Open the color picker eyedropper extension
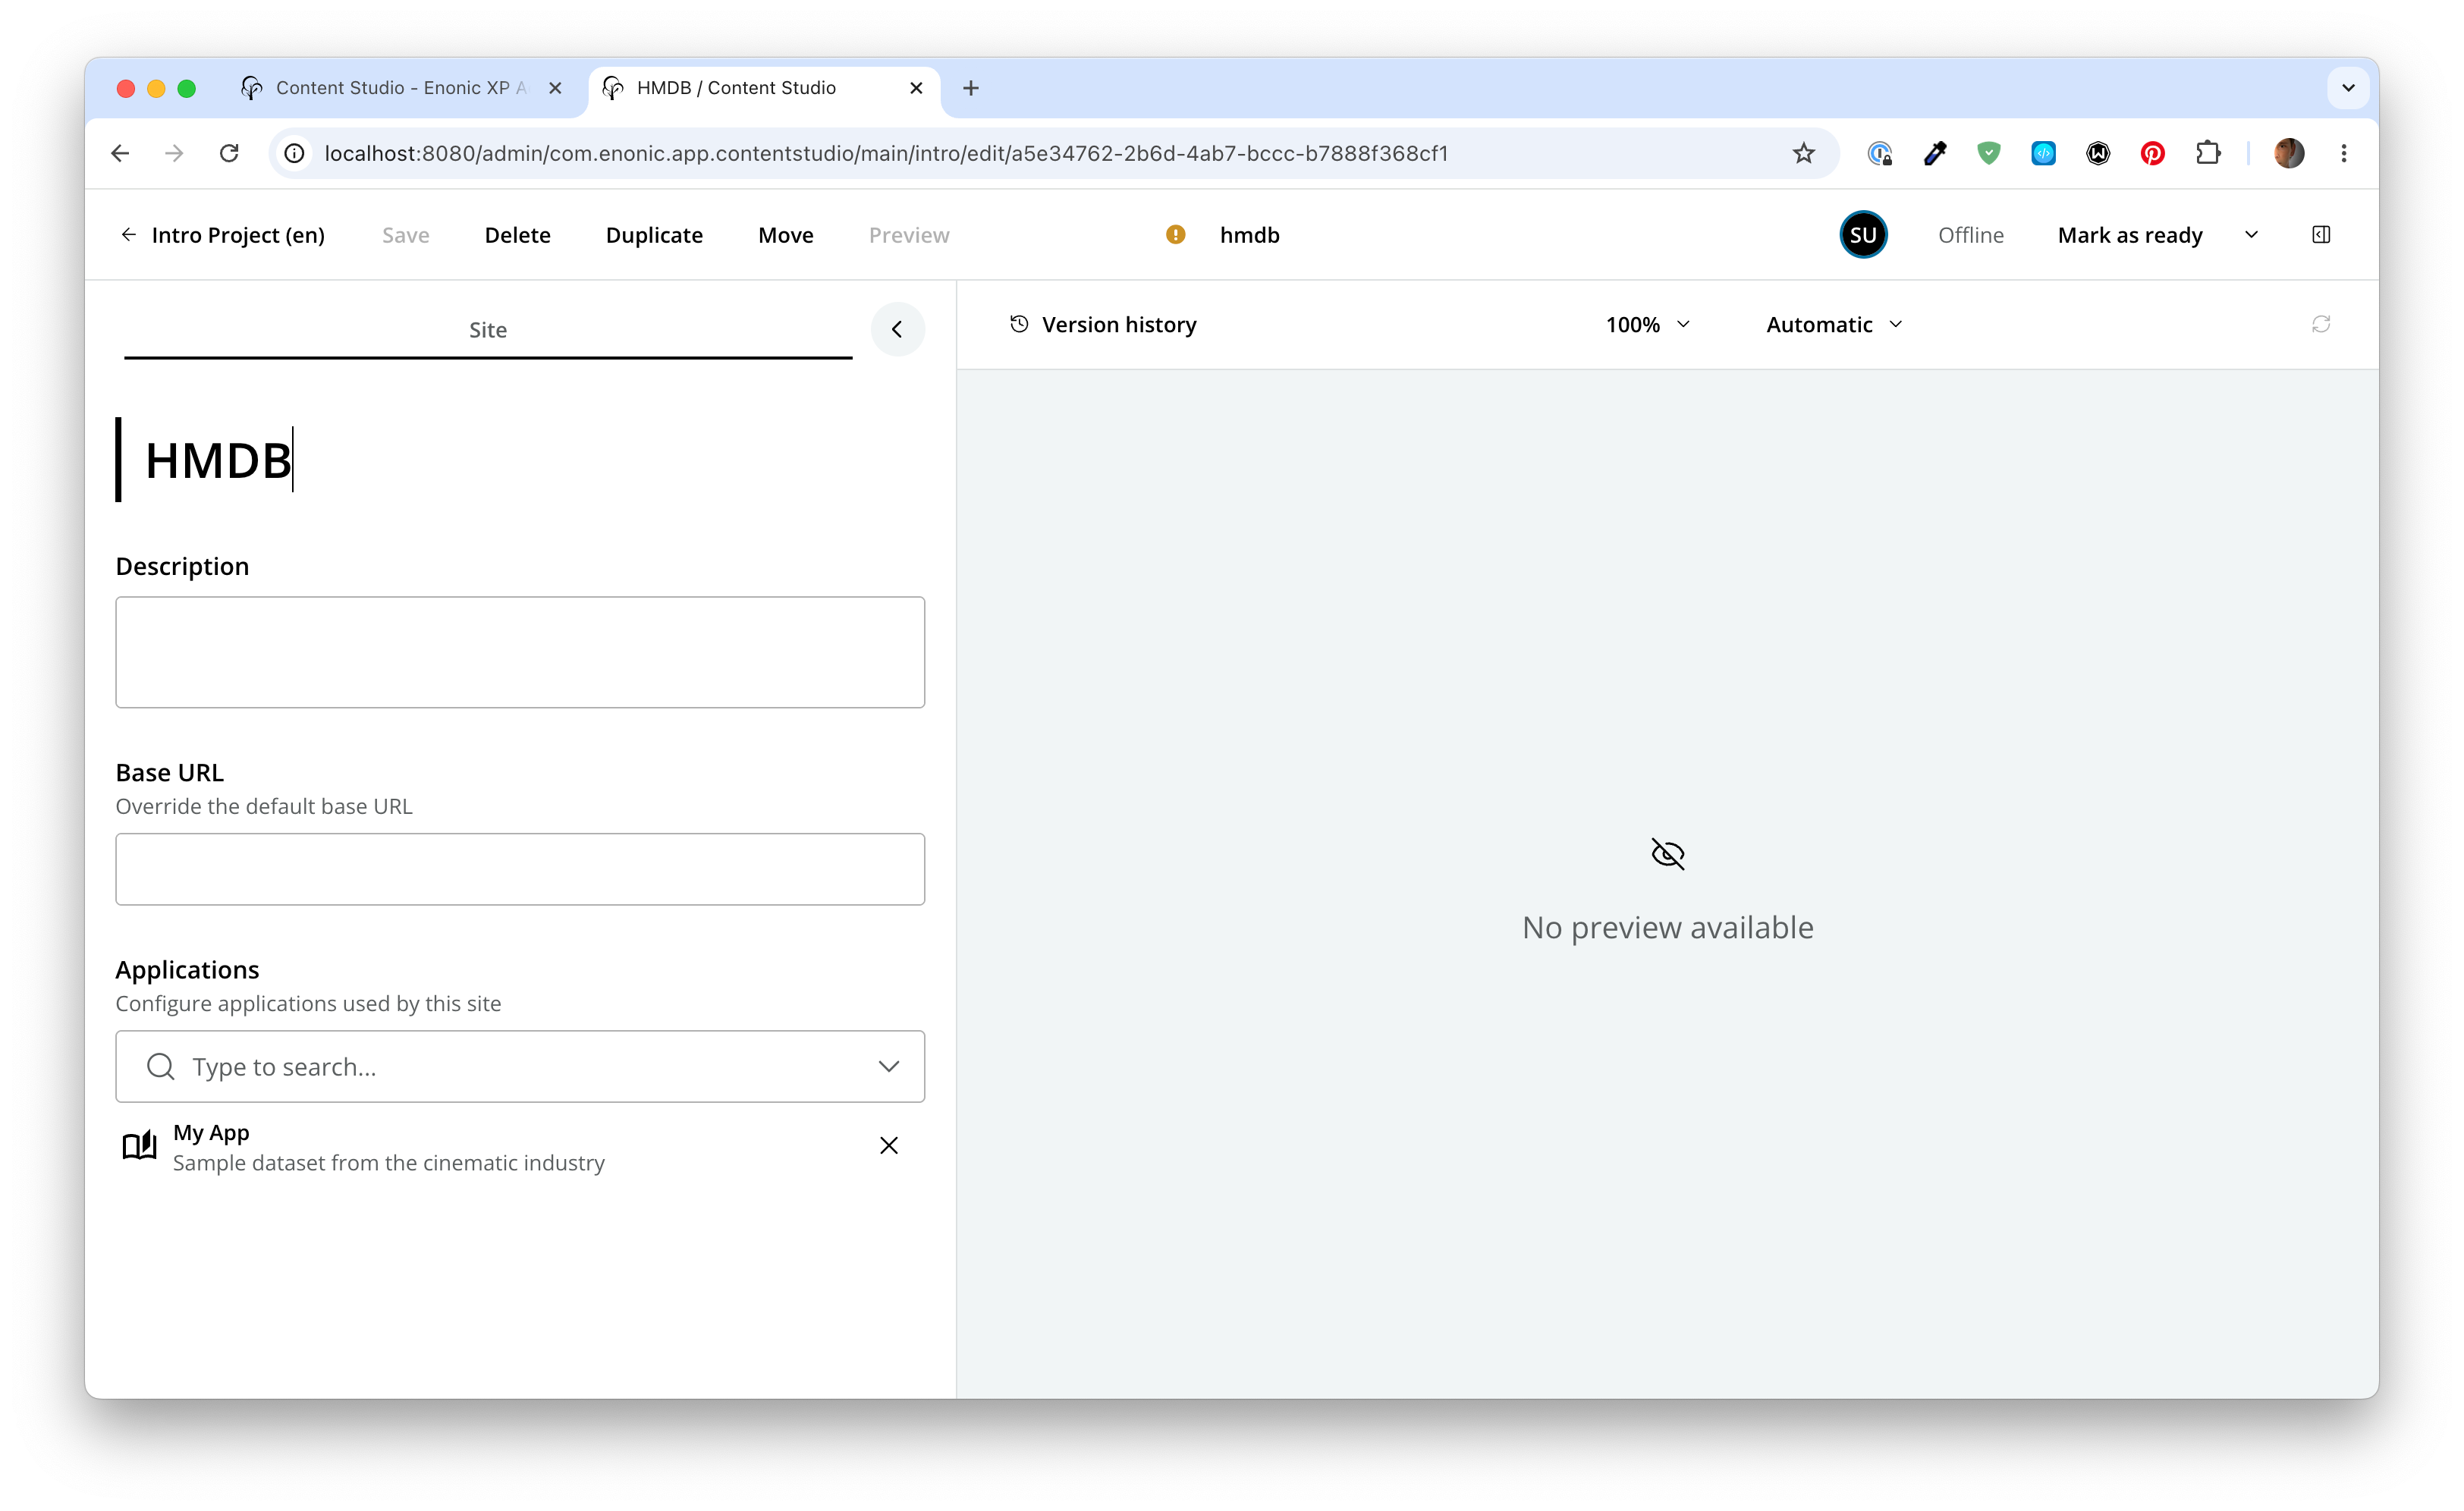The image size is (2464, 1511). (1934, 153)
